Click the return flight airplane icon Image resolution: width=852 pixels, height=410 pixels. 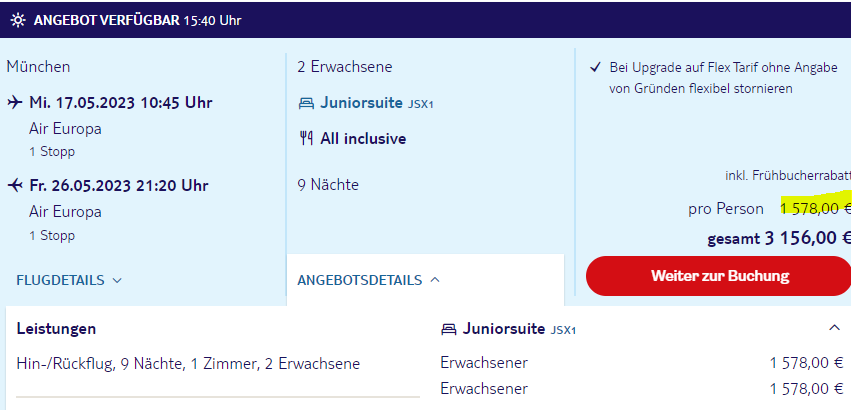point(14,185)
